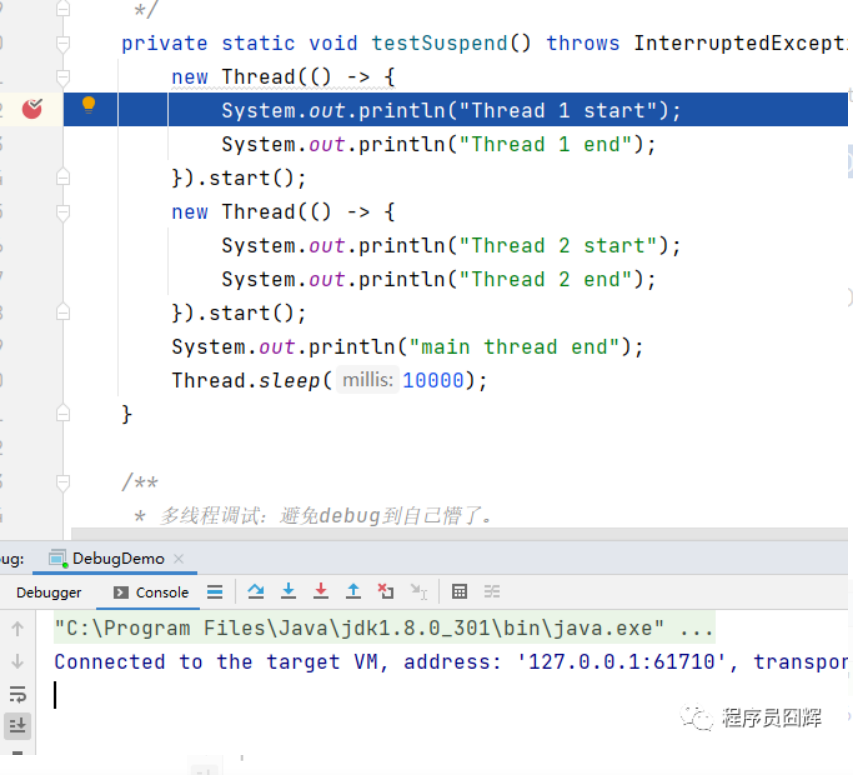Toggle the breakpoint on Thread 1 start line

[x=32, y=109]
